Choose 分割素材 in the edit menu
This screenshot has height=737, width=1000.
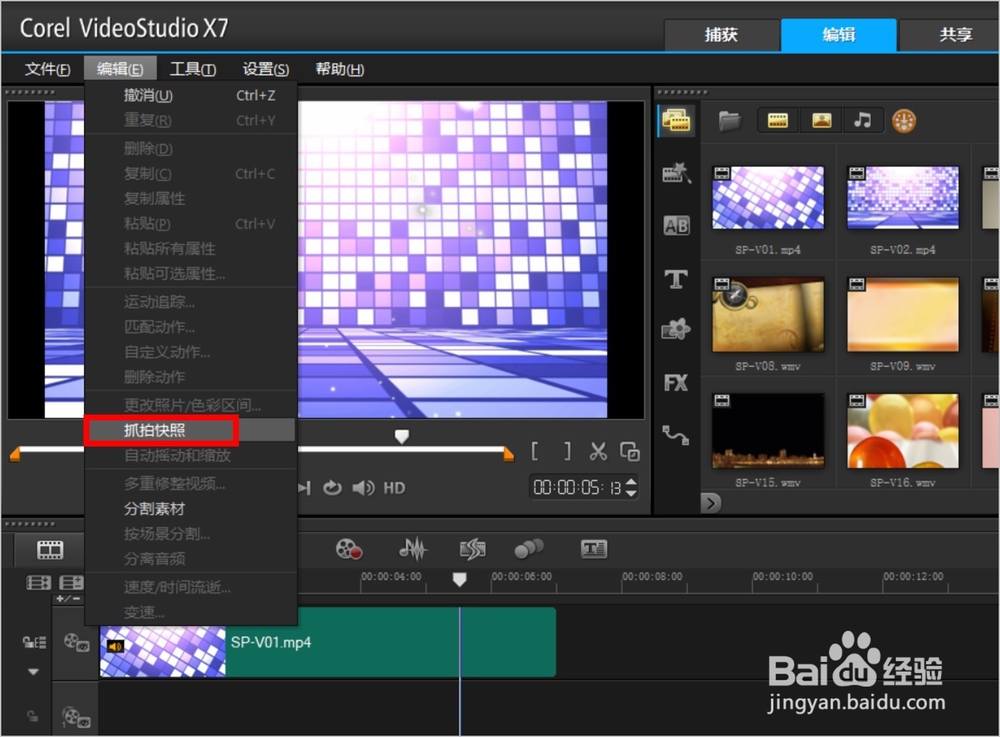click(x=190, y=509)
